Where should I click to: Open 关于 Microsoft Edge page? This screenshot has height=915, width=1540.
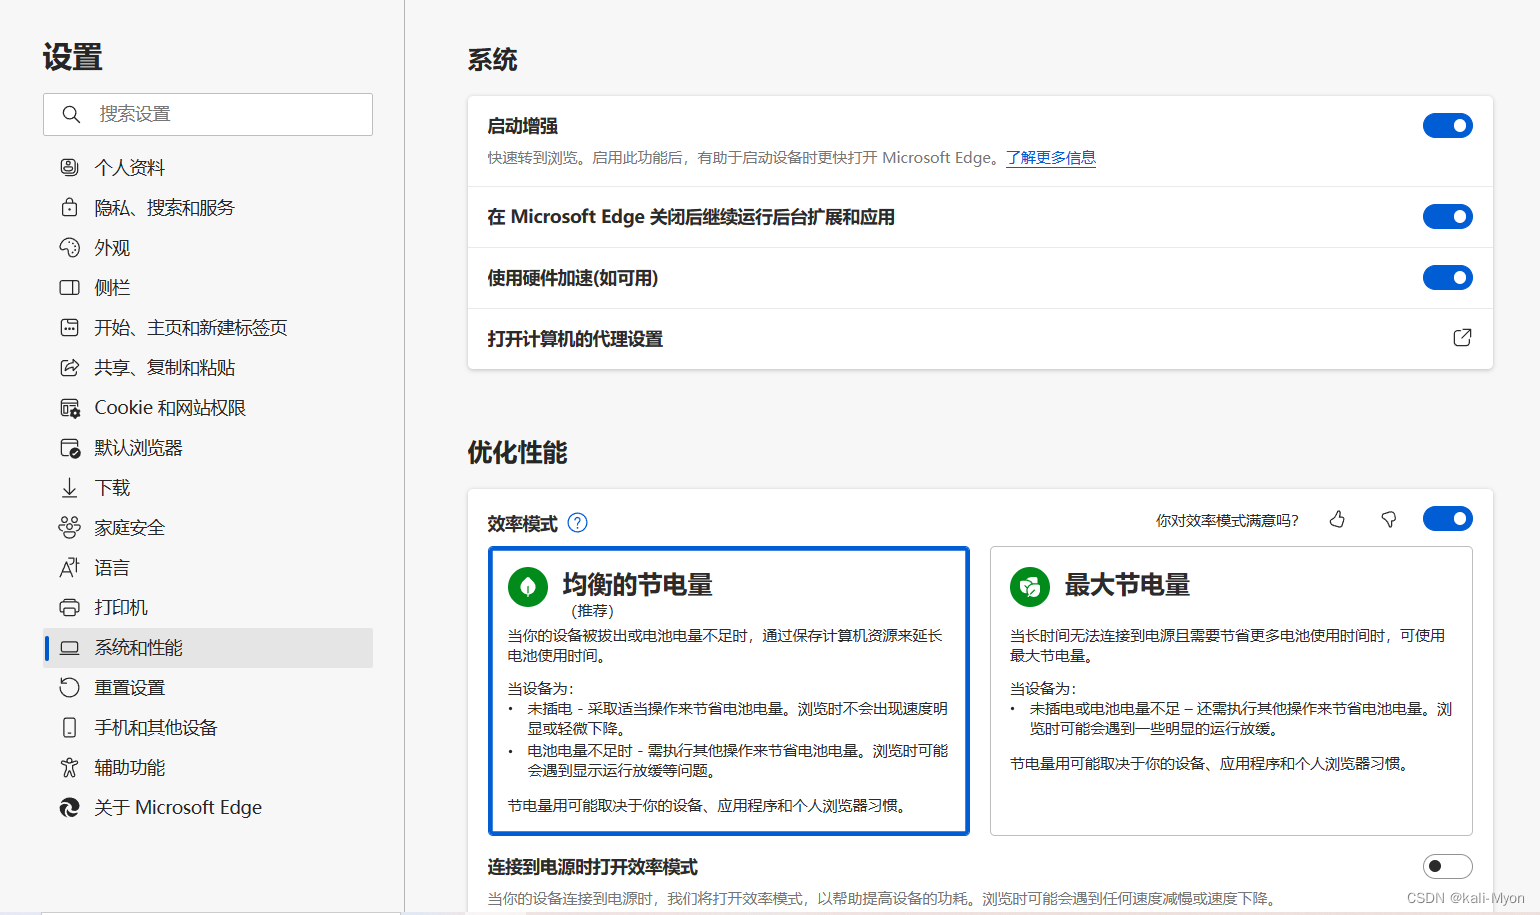(x=209, y=807)
